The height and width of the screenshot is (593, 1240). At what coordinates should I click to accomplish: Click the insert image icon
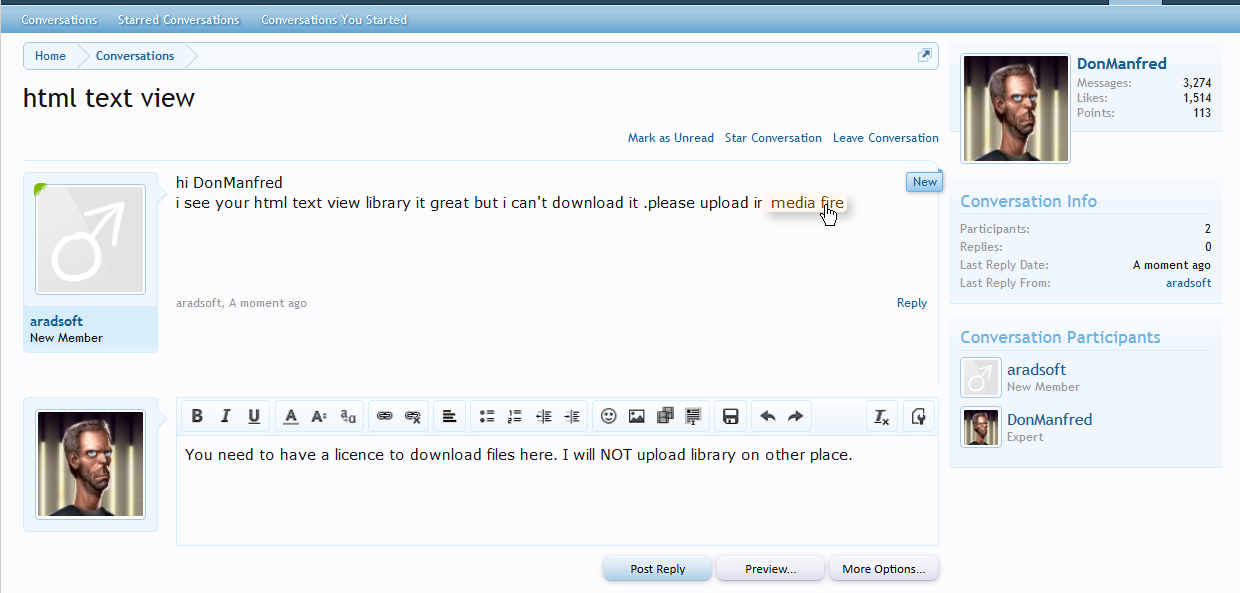click(x=636, y=416)
